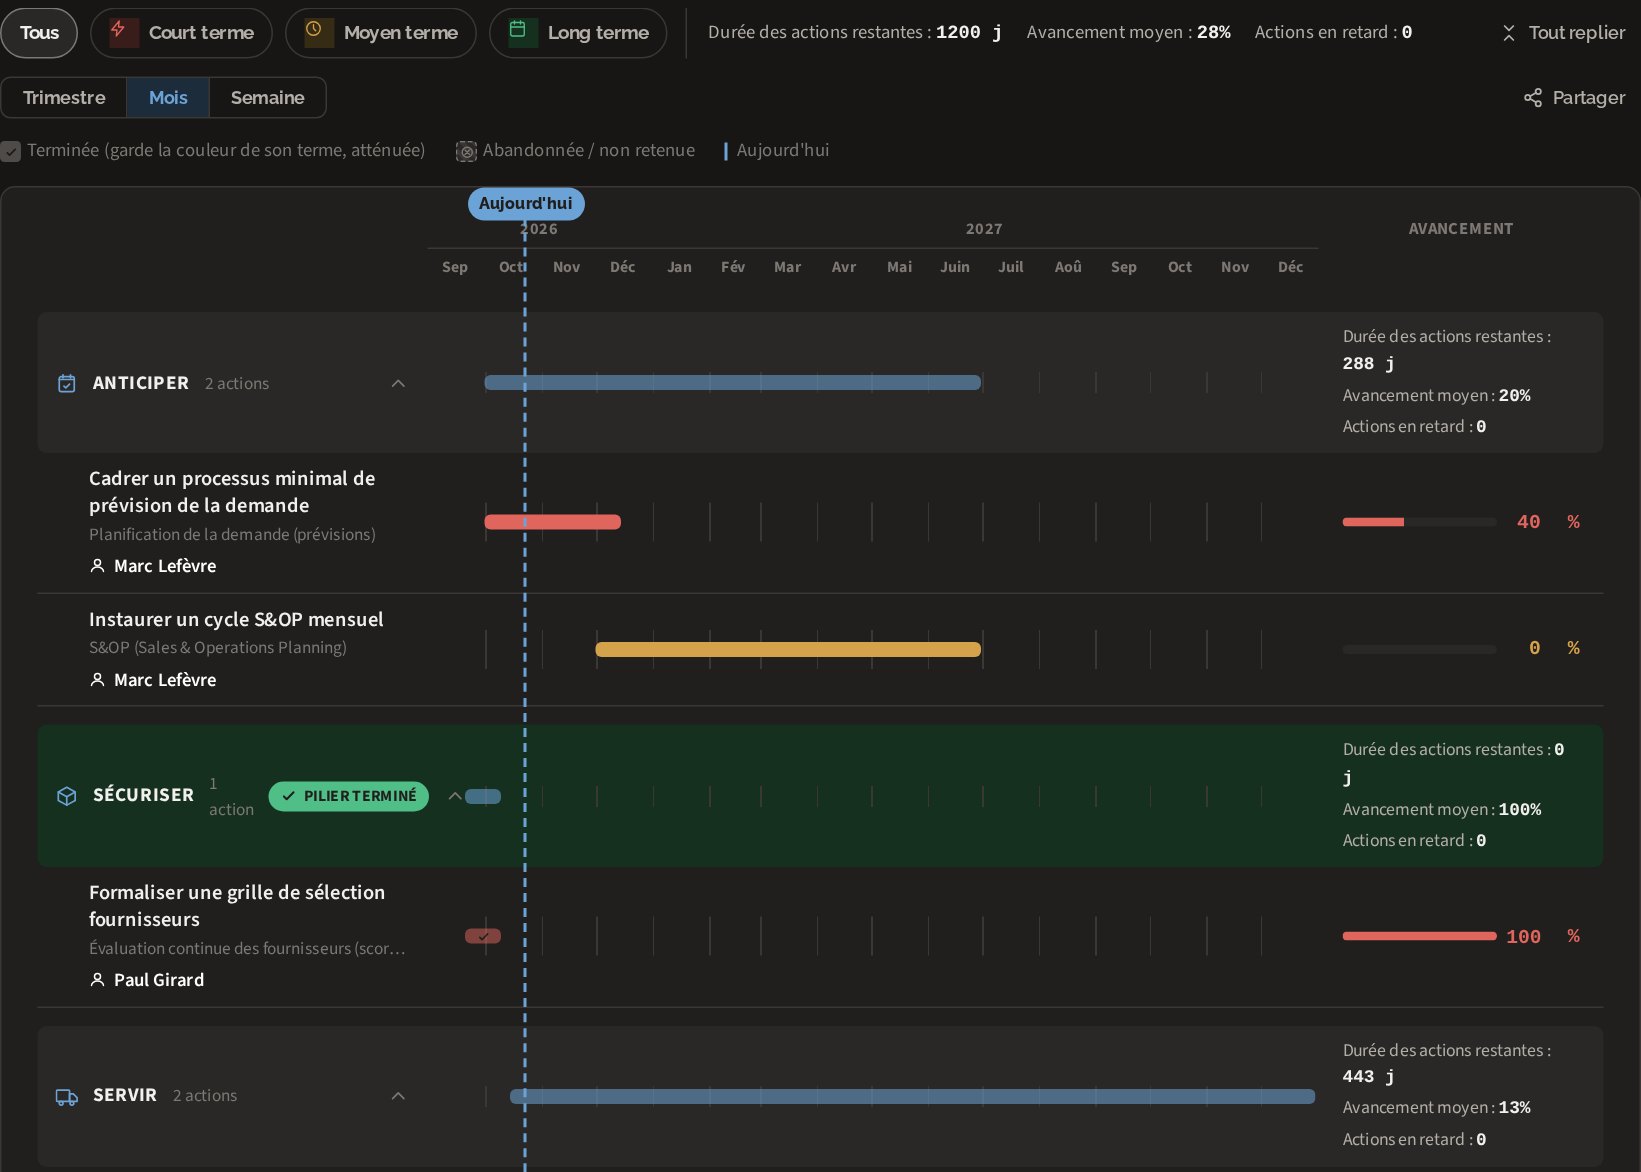This screenshot has width=1641, height=1172.
Task: Click the SÉCURISER box icon
Action: click(x=67, y=796)
